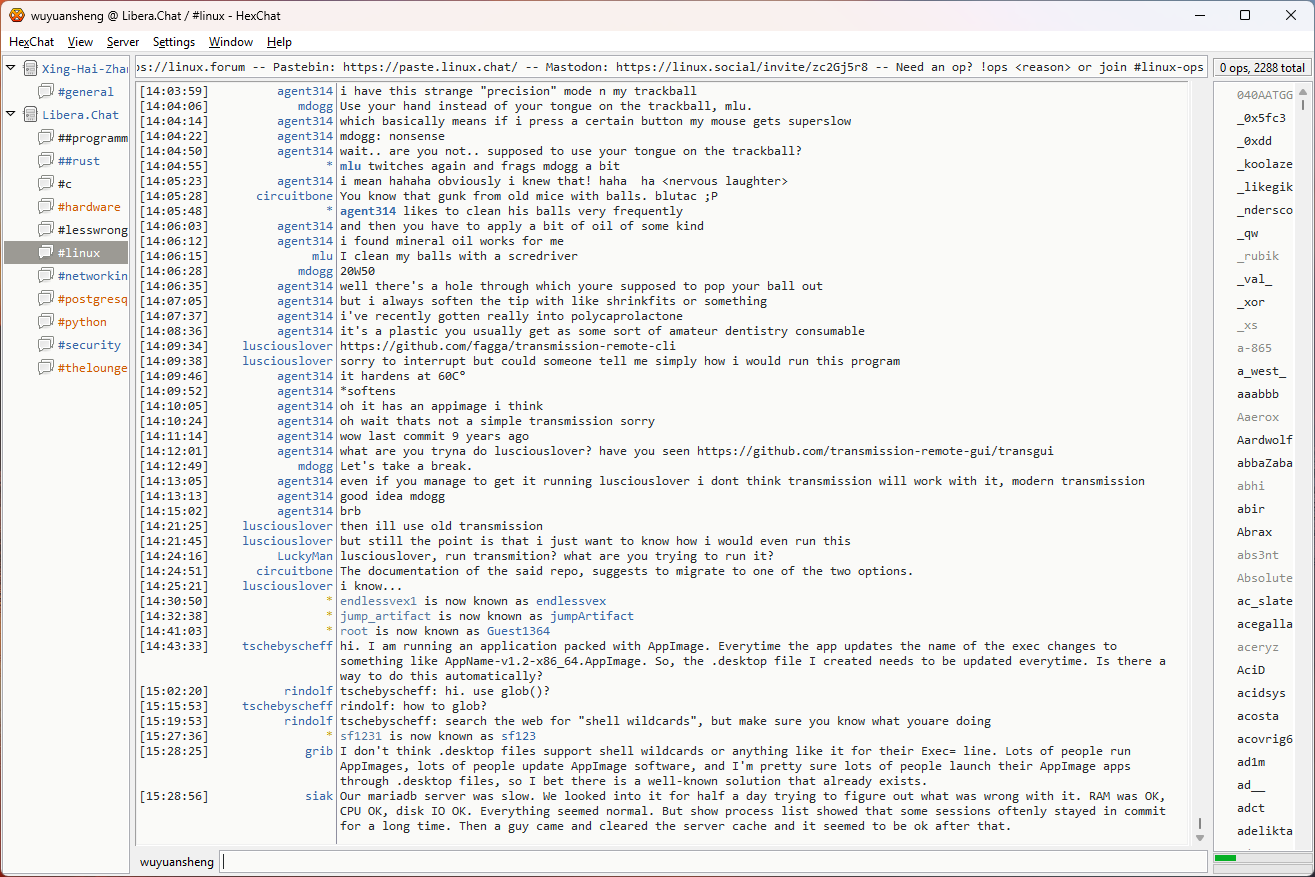This screenshot has width=1315, height=877.
Task: Click the Libera.Chat server network icon
Action: pos(30,115)
